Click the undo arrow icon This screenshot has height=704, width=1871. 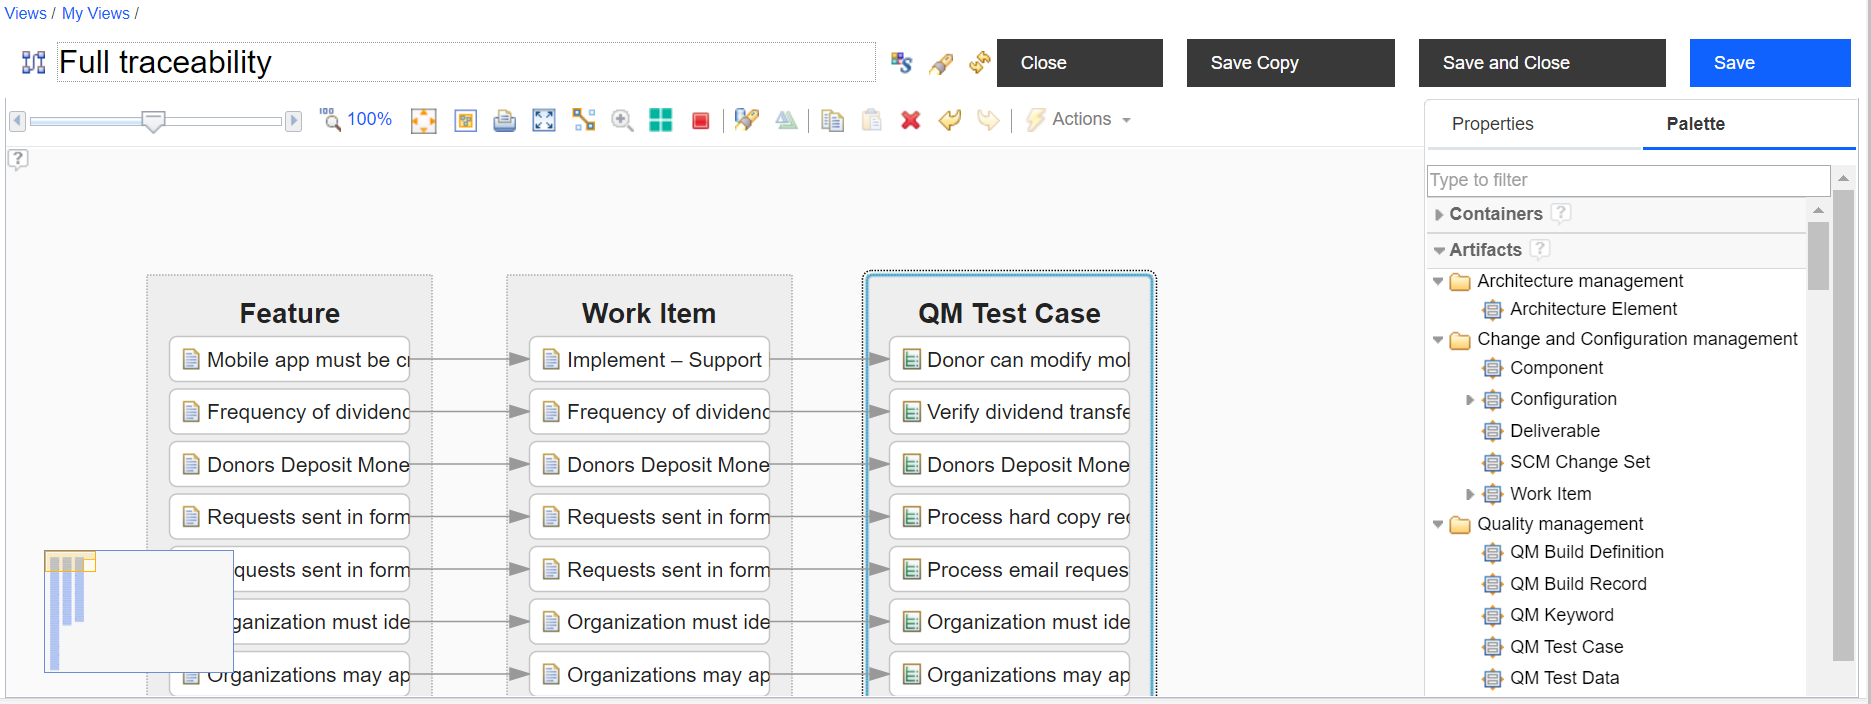(950, 121)
